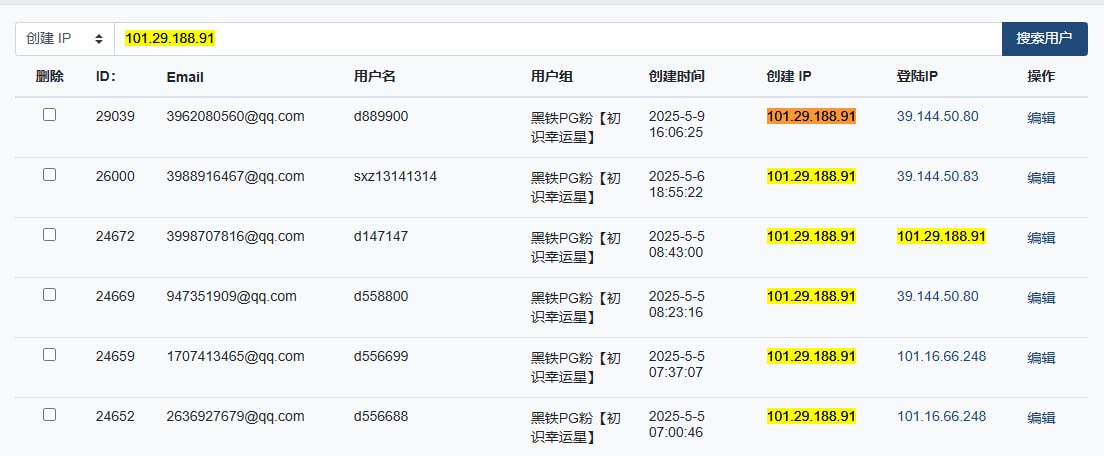Select email 3962080560@qq.com
The width and height of the screenshot is (1104, 456).
tap(235, 116)
